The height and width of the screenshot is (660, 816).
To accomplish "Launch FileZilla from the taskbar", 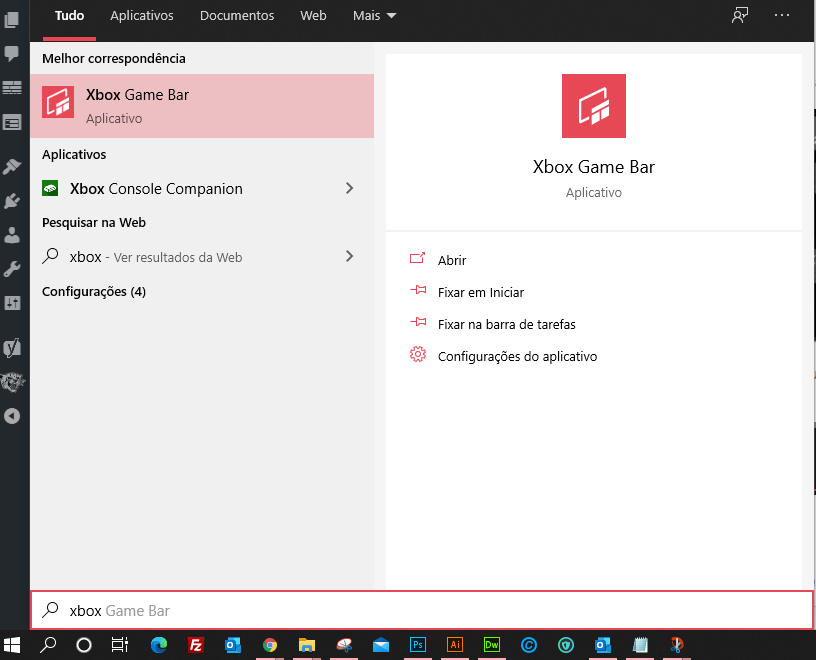I will tap(196, 645).
